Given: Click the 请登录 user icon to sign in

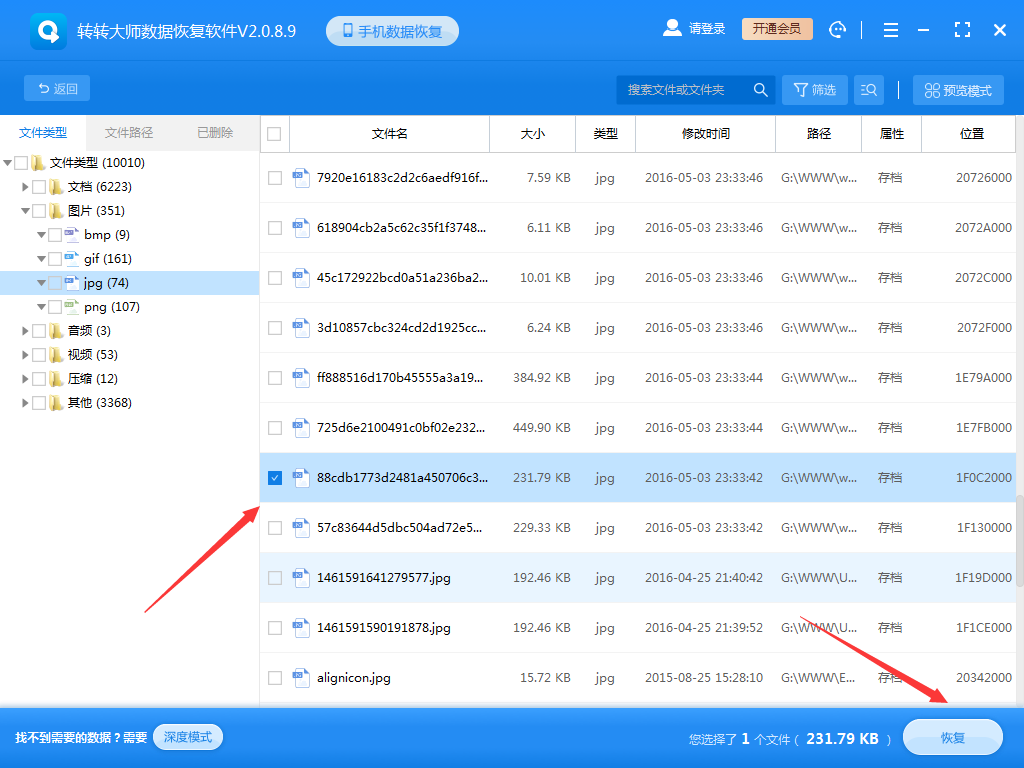Looking at the screenshot, I should click(x=672, y=28).
